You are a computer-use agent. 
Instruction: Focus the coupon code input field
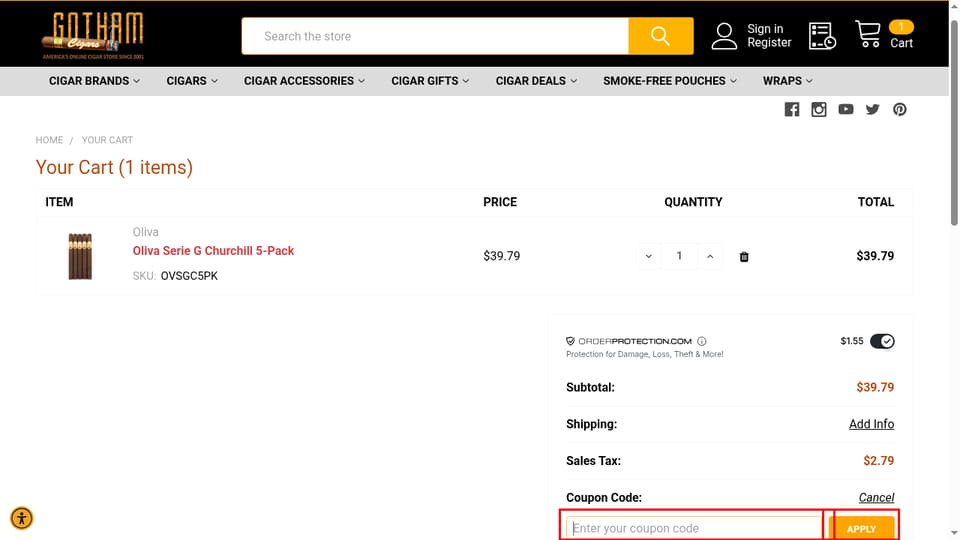click(694, 528)
